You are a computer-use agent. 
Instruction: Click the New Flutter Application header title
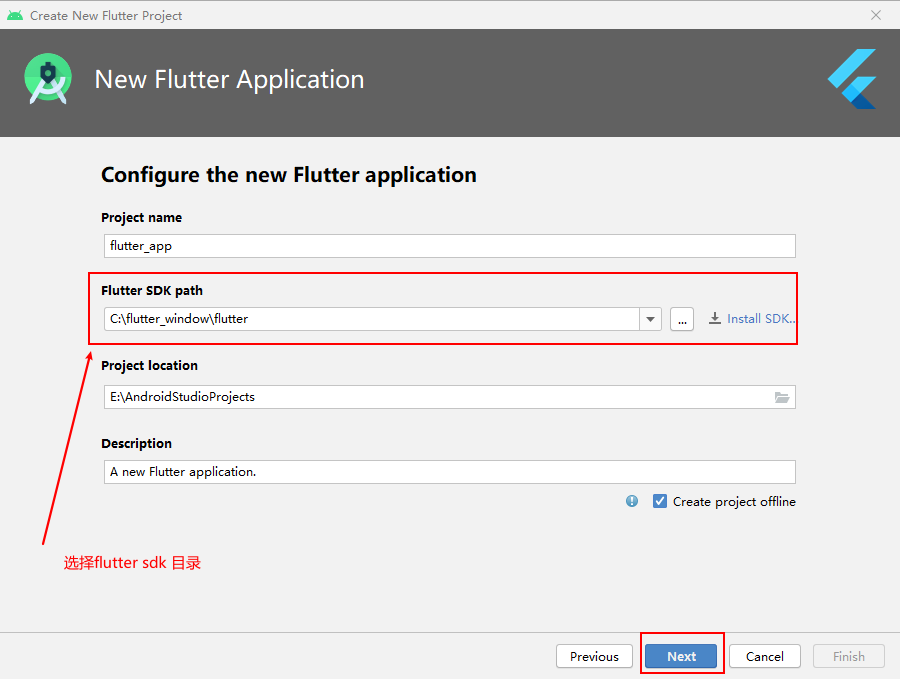pyautogui.click(x=229, y=79)
